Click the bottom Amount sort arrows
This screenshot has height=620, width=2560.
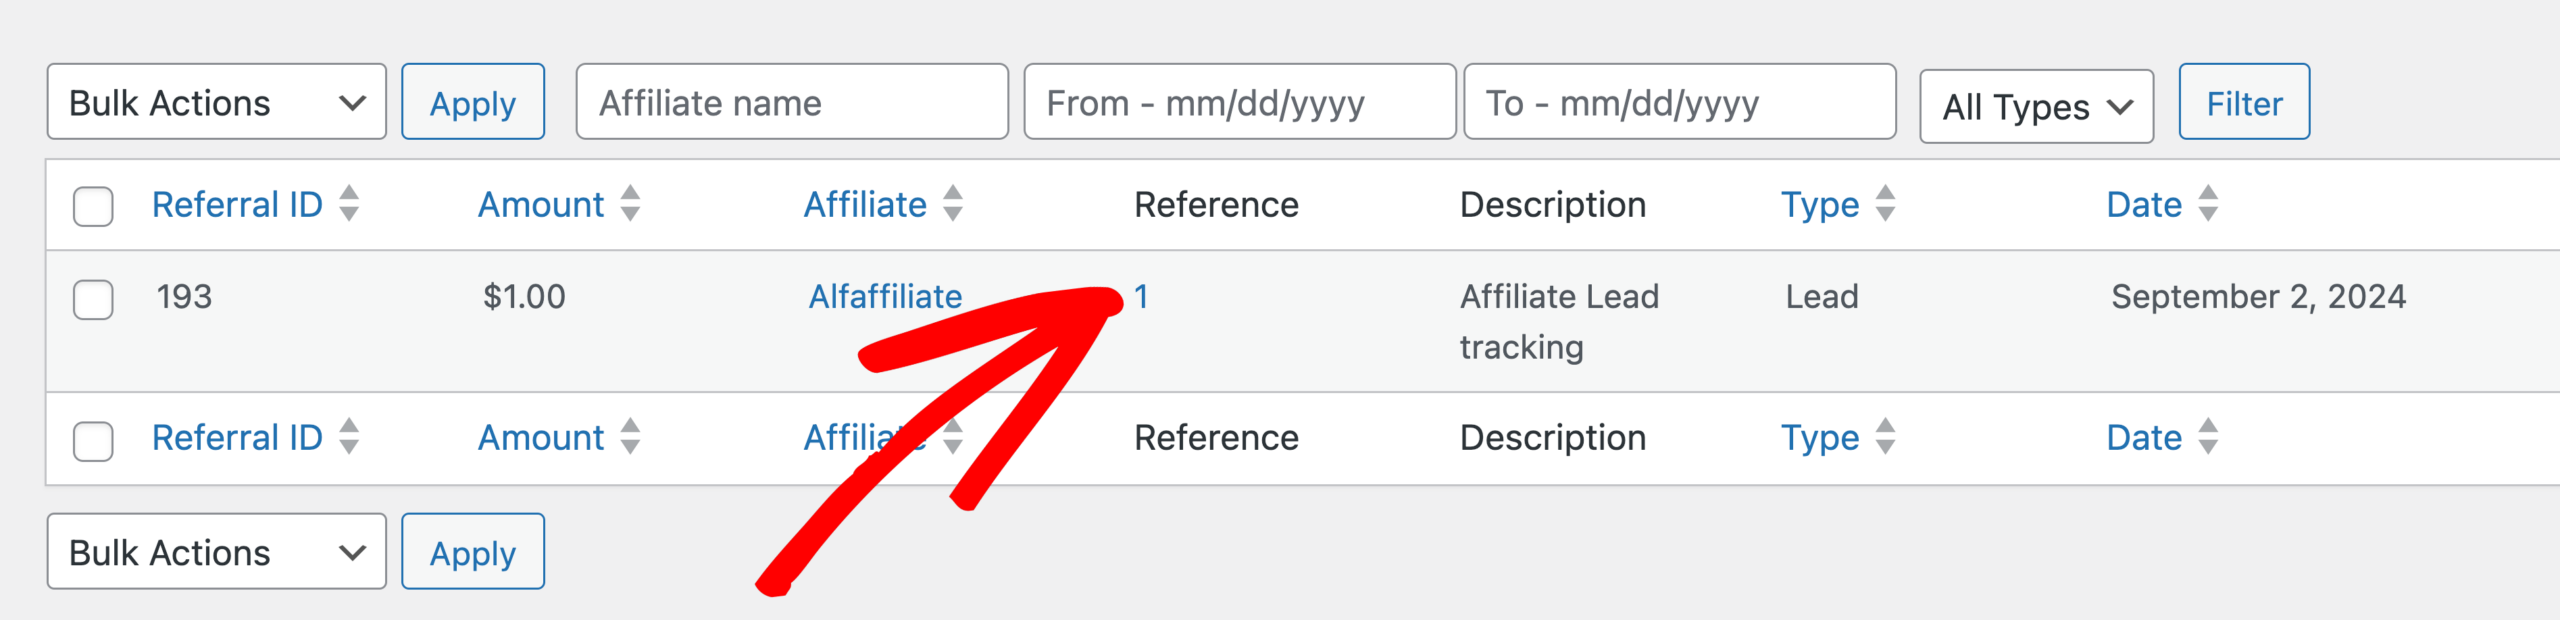630,437
